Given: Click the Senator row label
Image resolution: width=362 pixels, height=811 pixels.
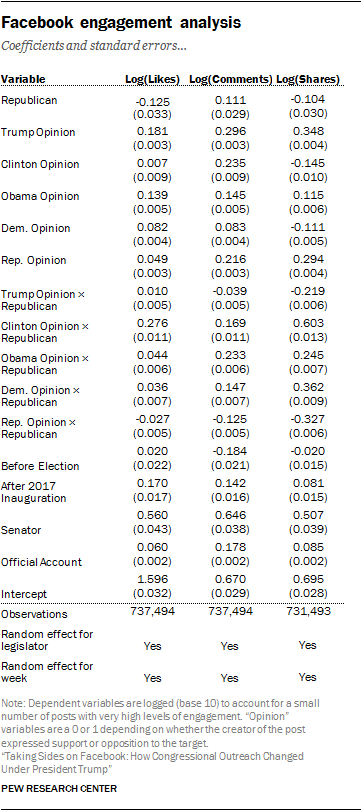Looking at the screenshot, I should [21, 530].
